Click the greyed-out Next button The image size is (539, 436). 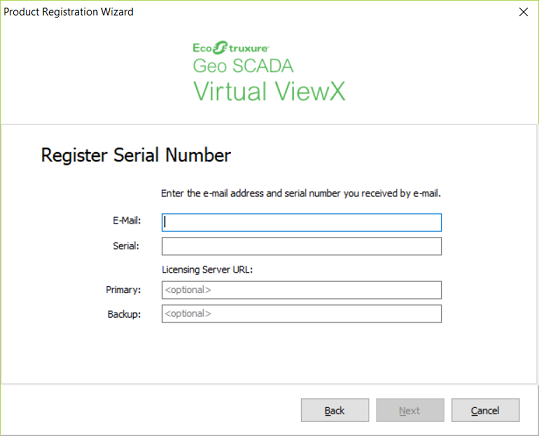(410, 410)
